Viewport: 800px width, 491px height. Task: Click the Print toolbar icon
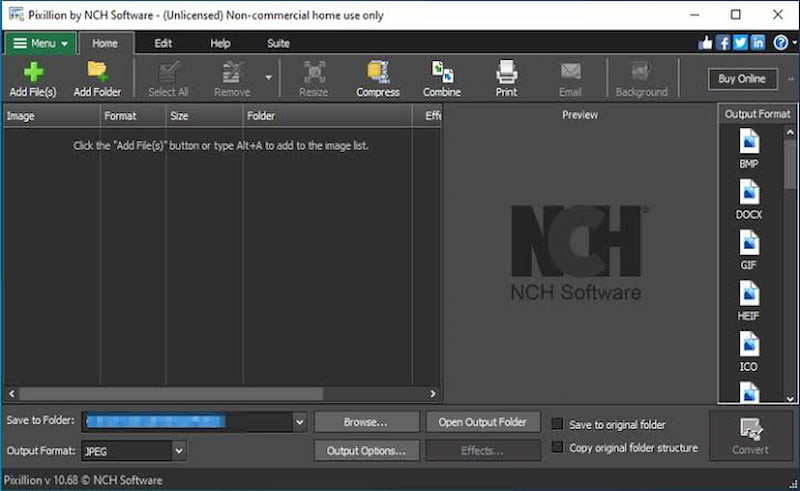[506, 79]
